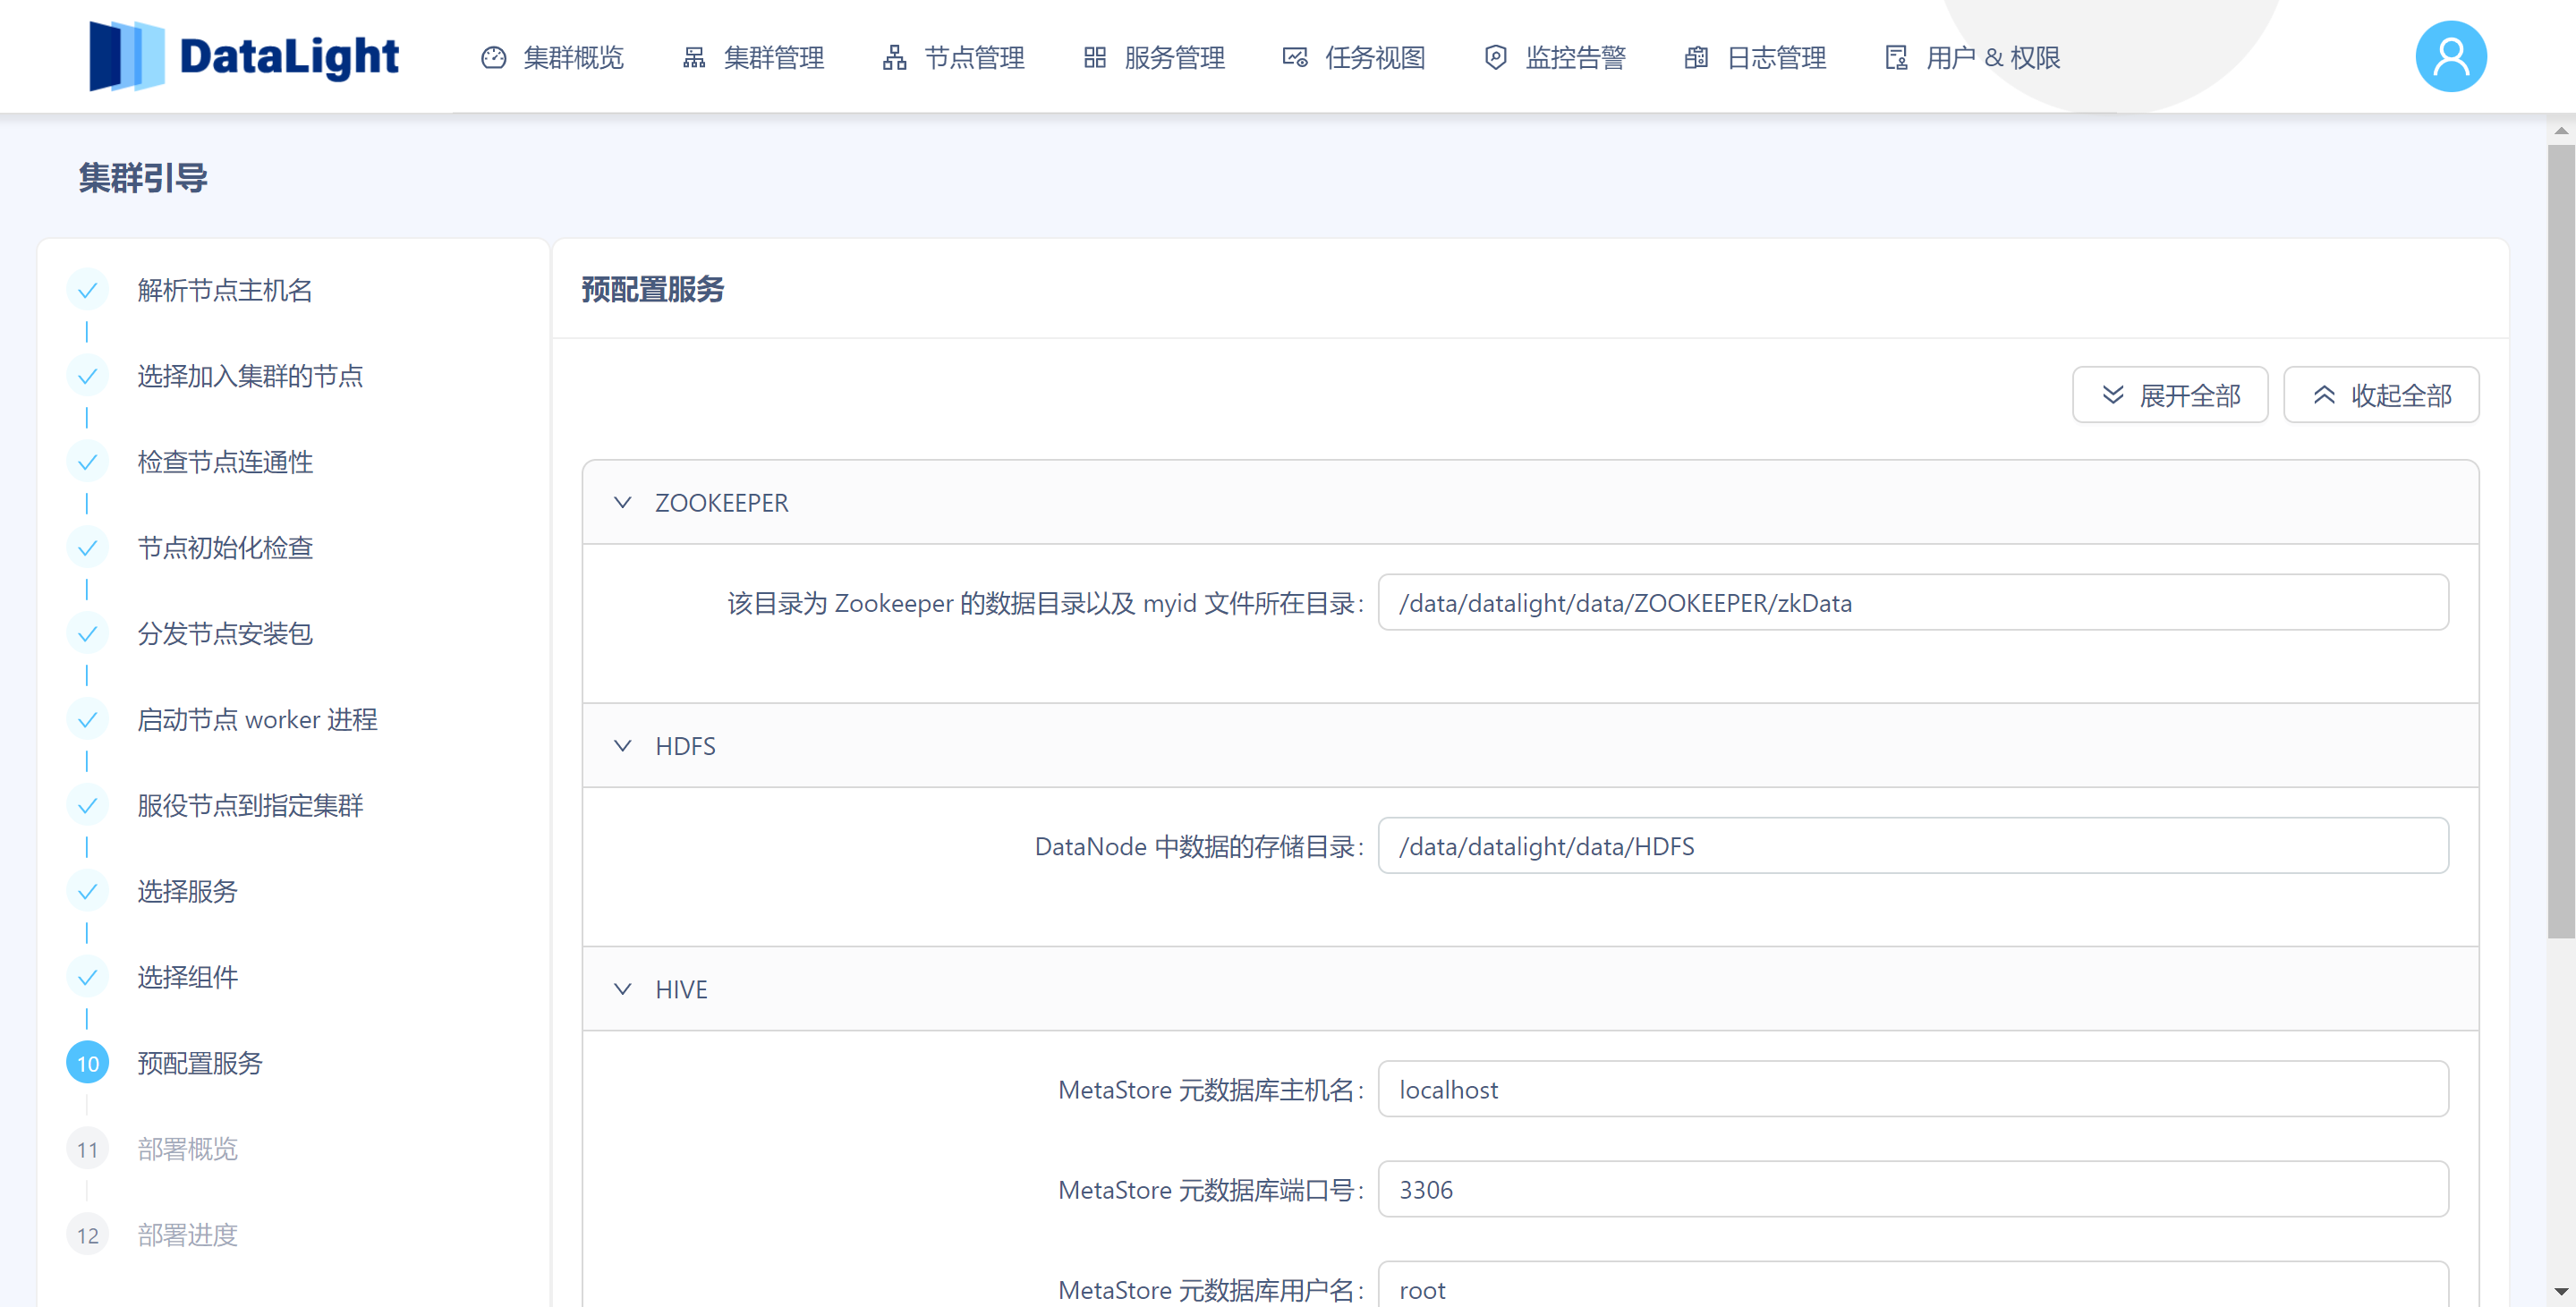Click the page vertical scrollbar thumb
This screenshot has height=1307, width=2576.
click(2560, 541)
